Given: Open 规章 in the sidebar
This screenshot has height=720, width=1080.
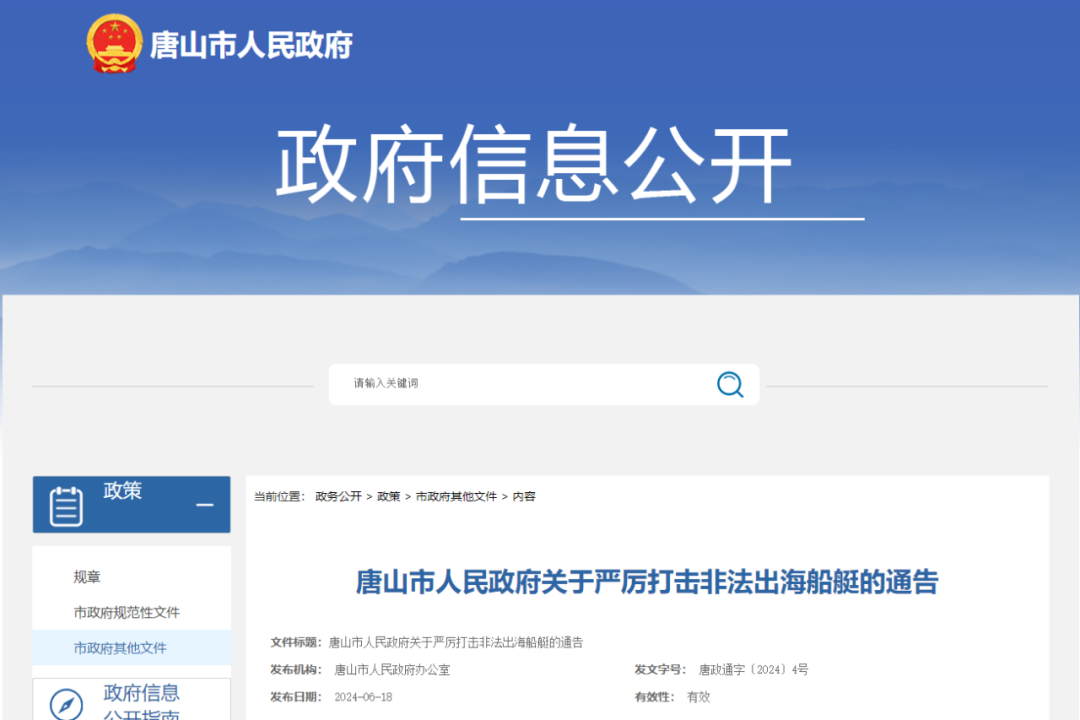Looking at the screenshot, I should tap(87, 577).
